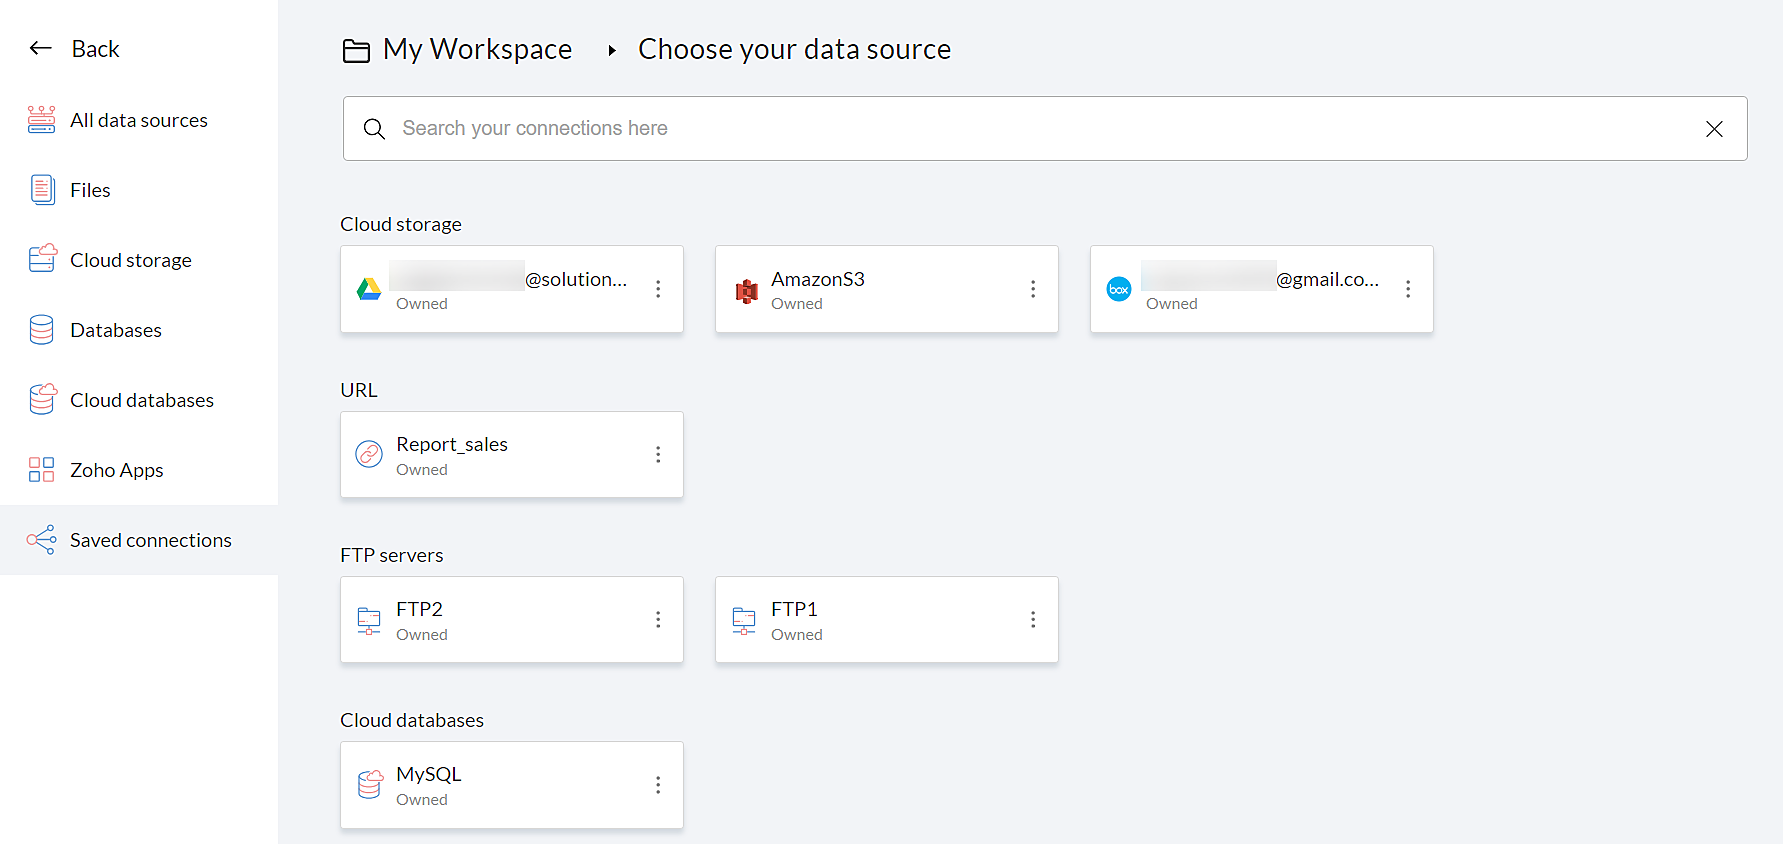Click the search magnifier icon
Viewport: 1783px width, 844px height.
tap(374, 129)
